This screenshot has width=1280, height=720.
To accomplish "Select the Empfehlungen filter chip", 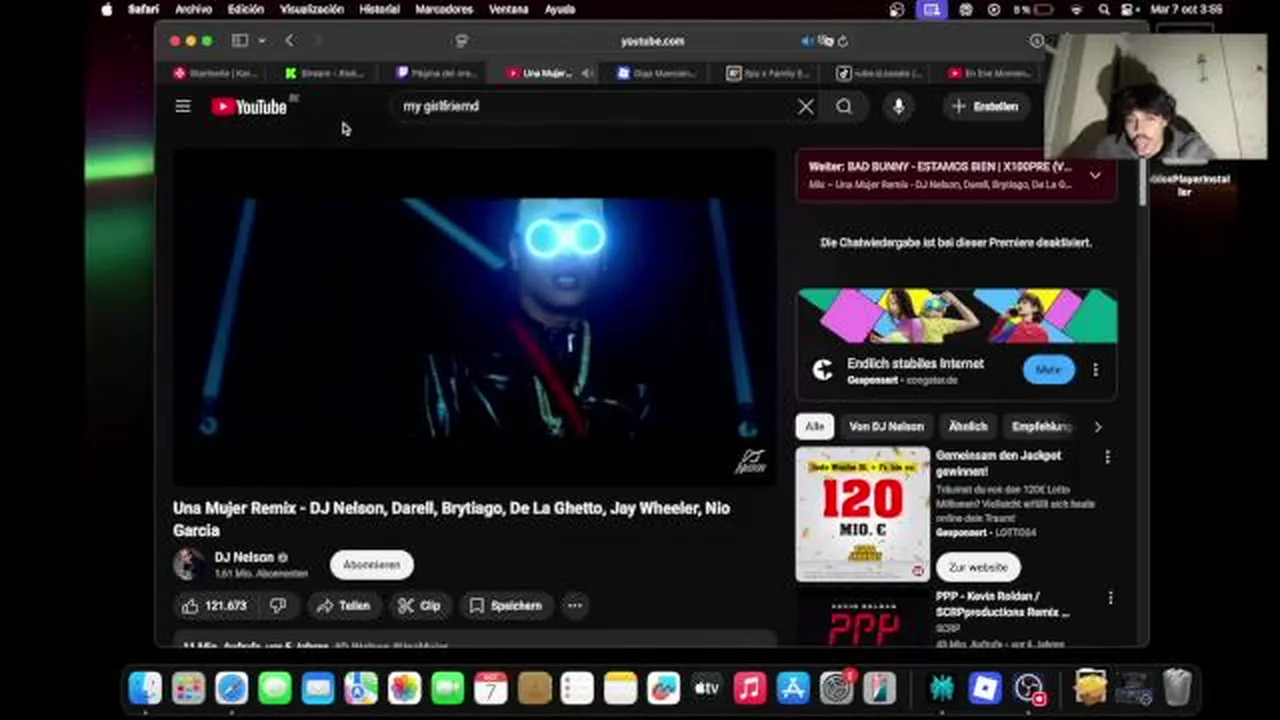I will [x=1041, y=426].
